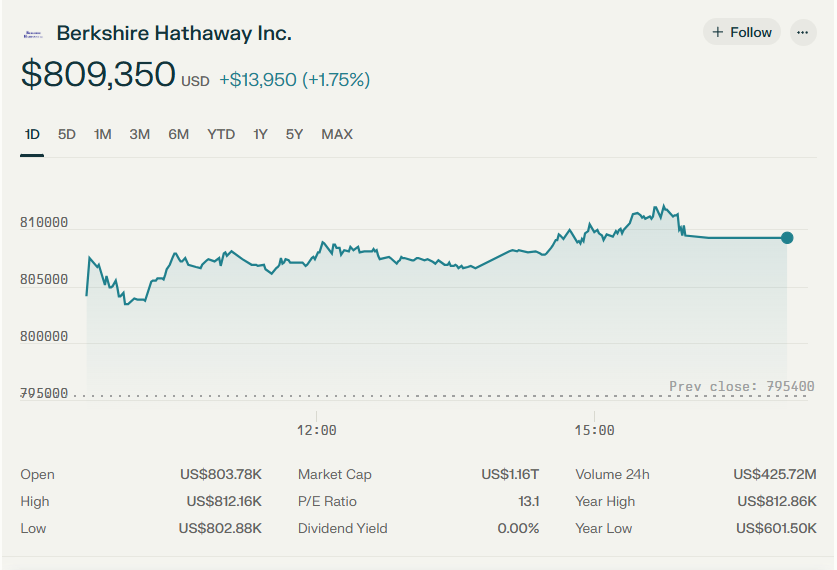Viewport: 837px width, 570px height.
Task: Click the current price dot on the chart
Action: (787, 238)
